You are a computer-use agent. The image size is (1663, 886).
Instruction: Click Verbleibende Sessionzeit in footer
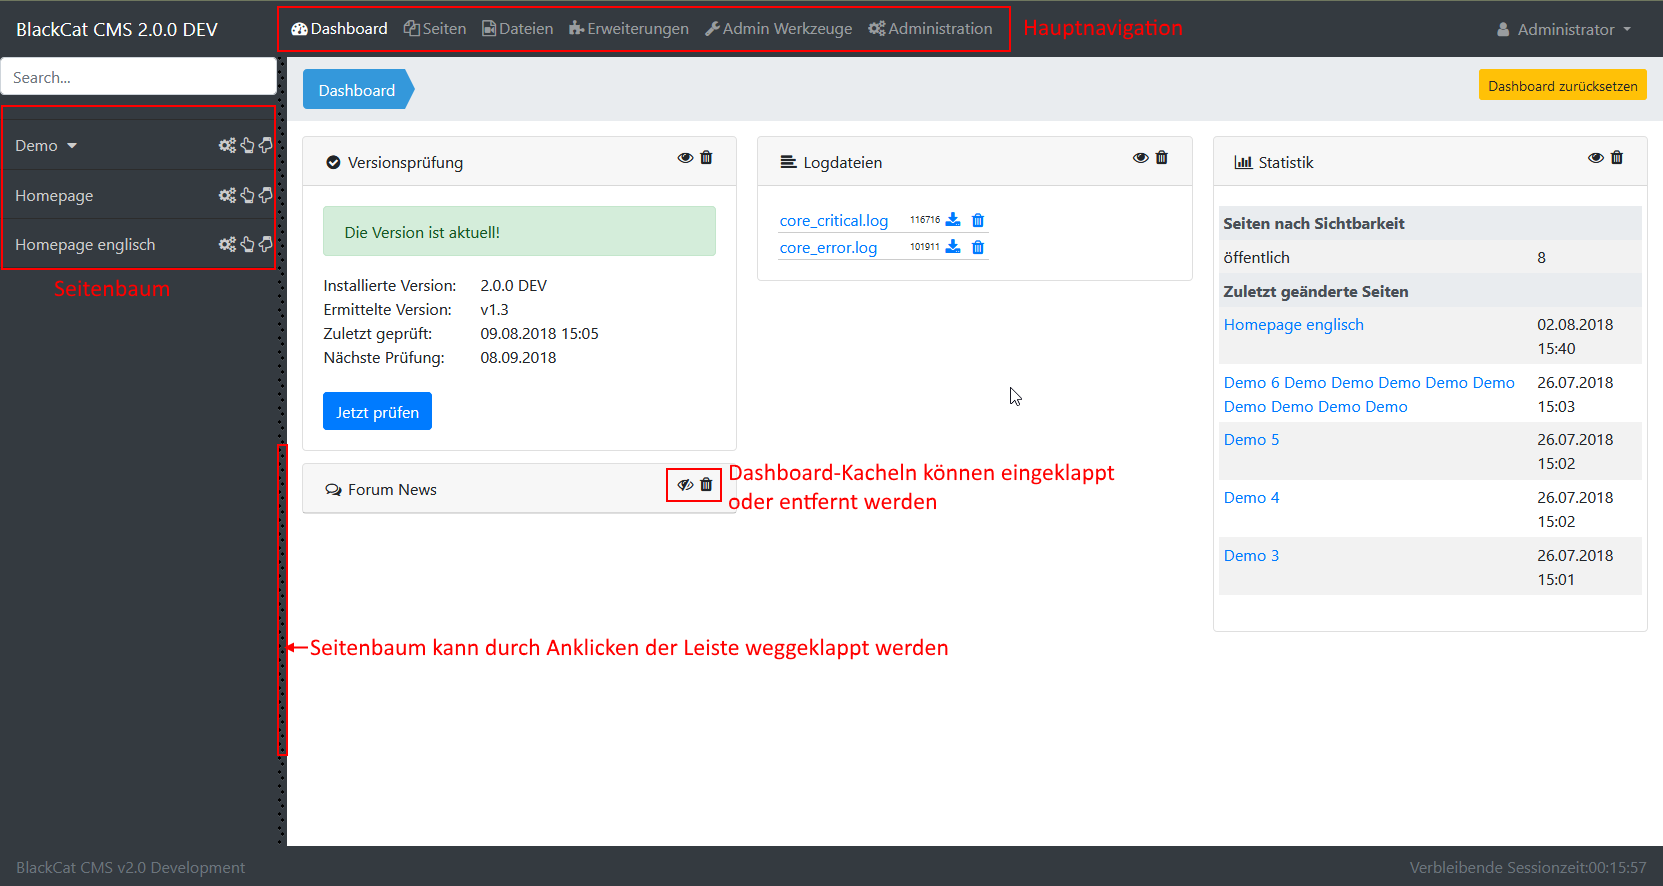(x=1528, y=868)
